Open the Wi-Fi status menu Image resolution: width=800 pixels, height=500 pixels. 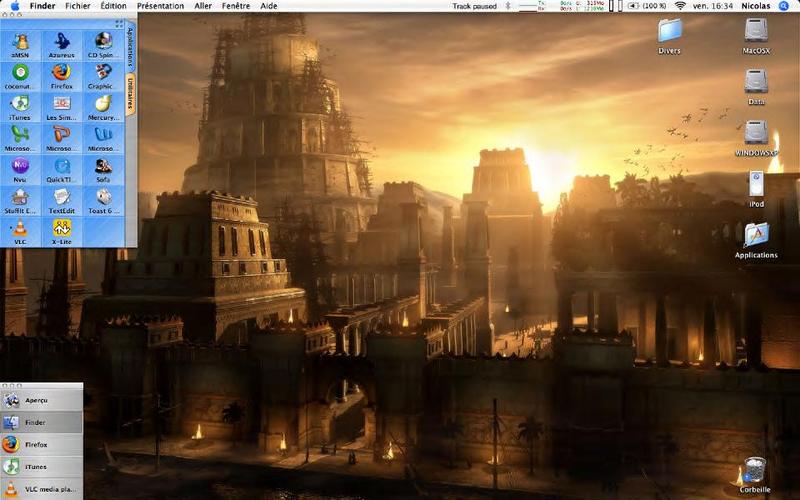tap(680, 6)
